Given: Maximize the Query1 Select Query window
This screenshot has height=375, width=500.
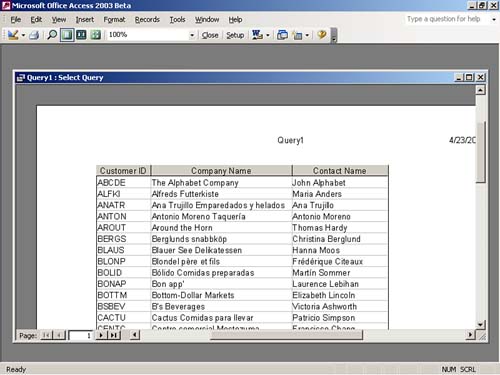Looking at the screenshot, I should [x=469, y=78].
